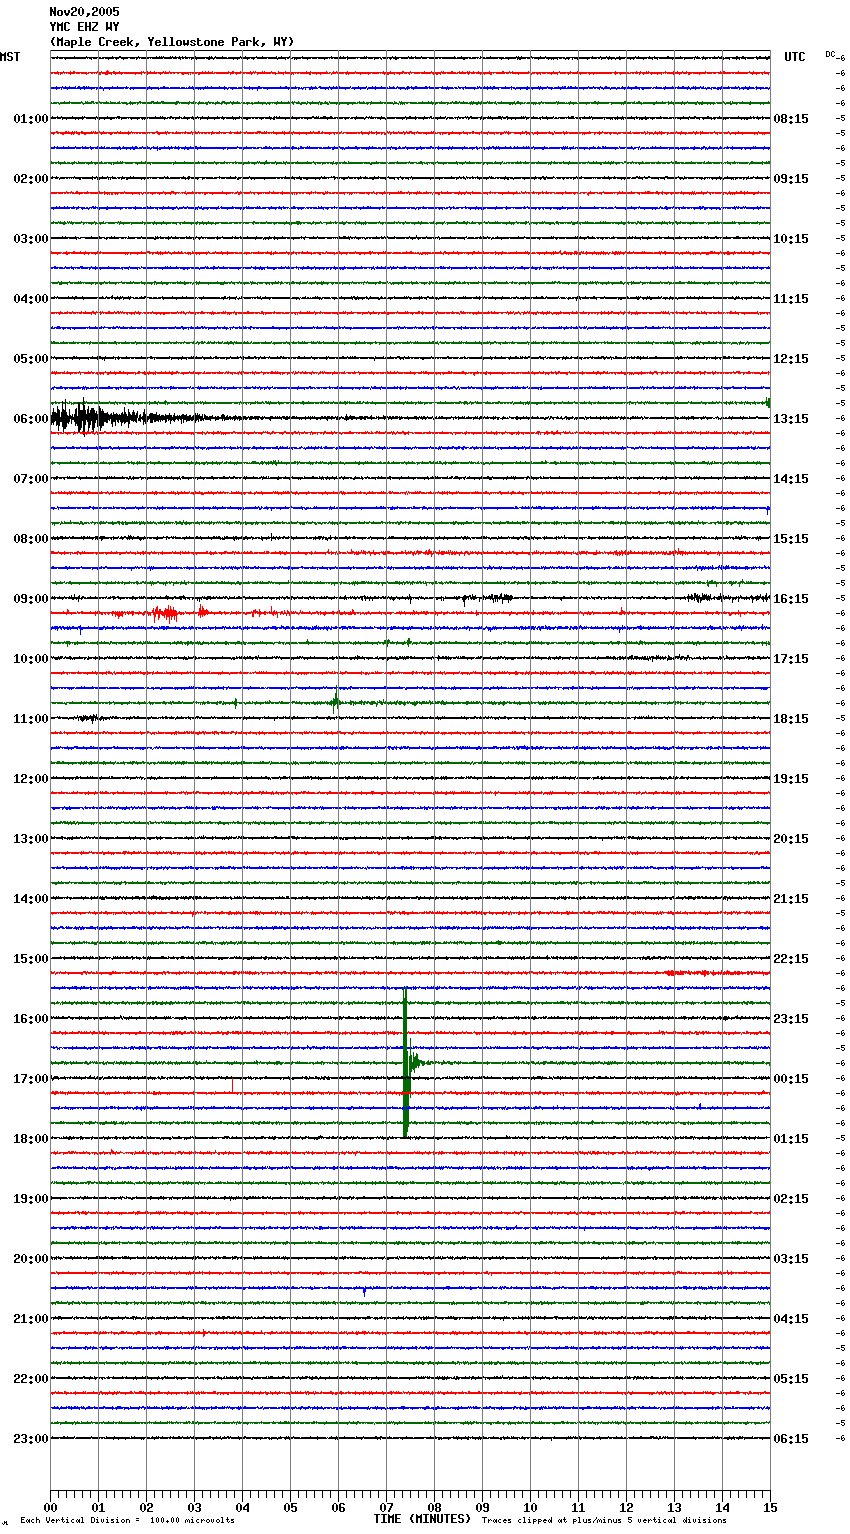Click the 22:15 UTC time label
This screenshot has height=1534, width=850.
[x=791, y=959]
